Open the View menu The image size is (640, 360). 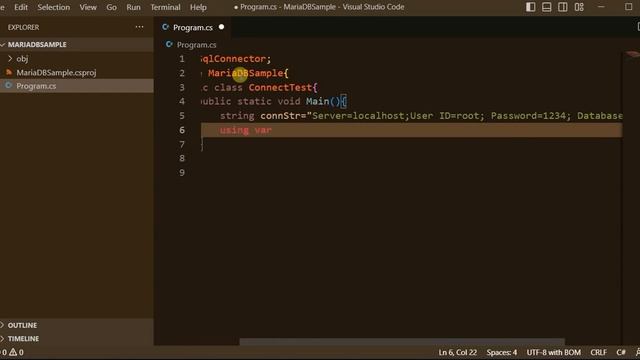click(88, 7)
